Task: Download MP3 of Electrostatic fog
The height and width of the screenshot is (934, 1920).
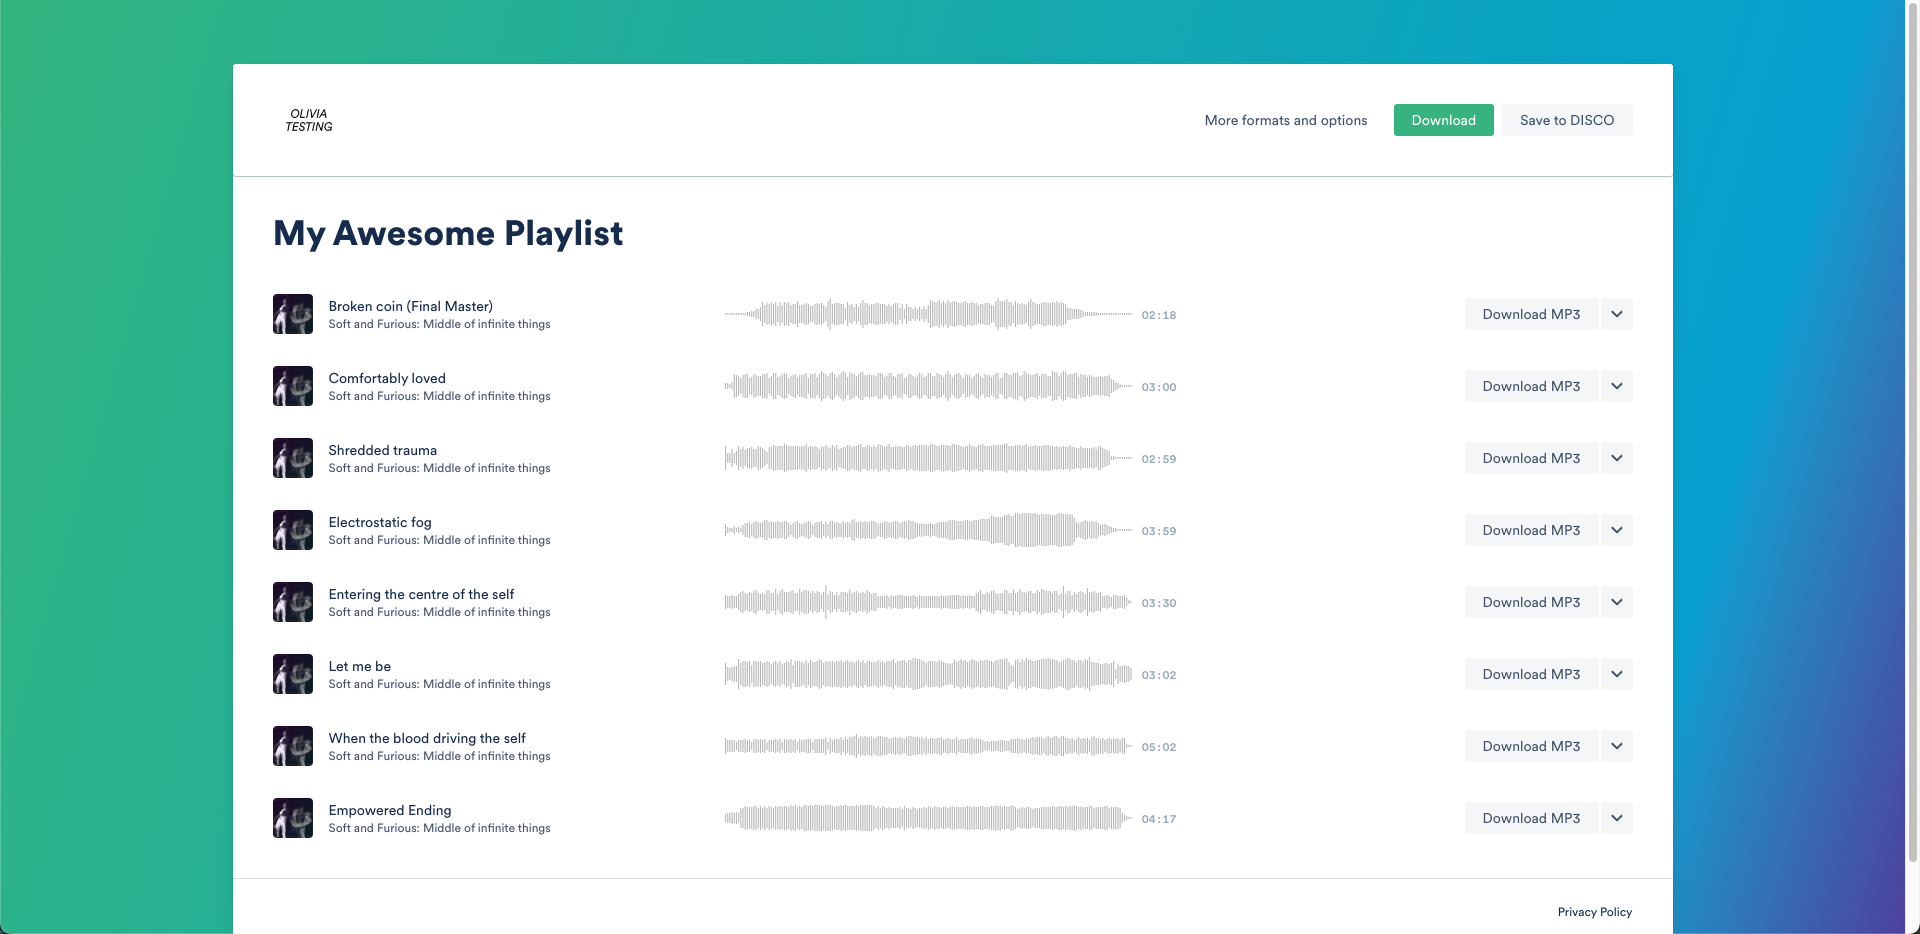Action: click(1531, 530)
